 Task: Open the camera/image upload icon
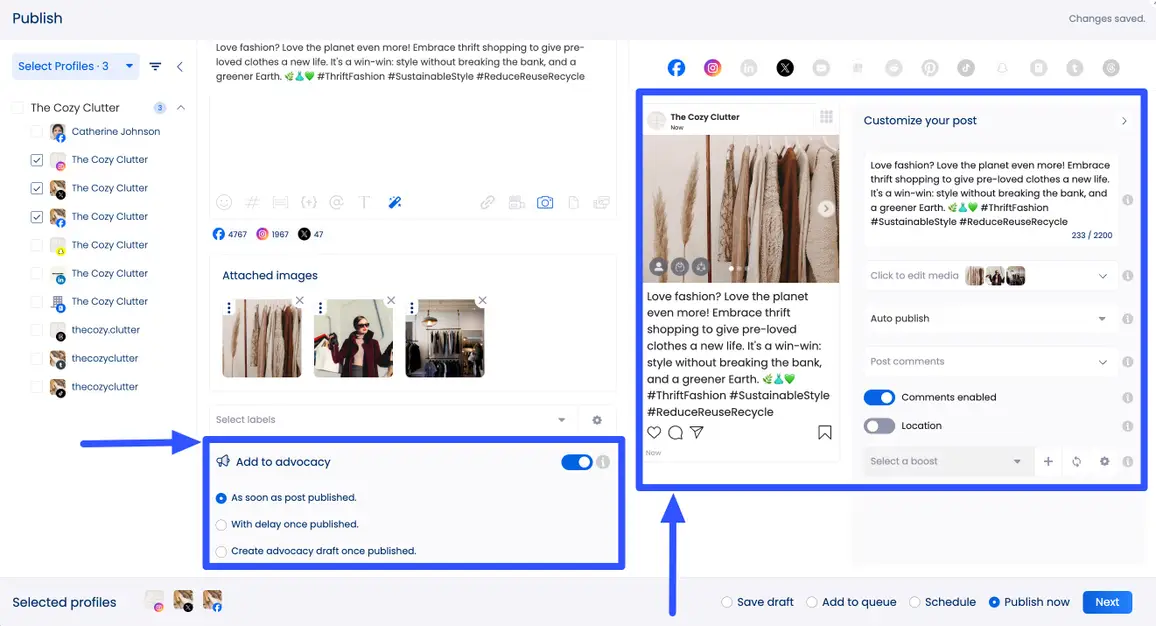[545, 202]
